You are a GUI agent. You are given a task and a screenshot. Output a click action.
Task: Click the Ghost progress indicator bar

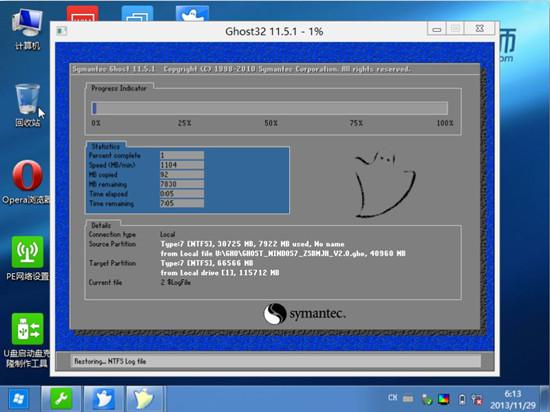[269, 108]
